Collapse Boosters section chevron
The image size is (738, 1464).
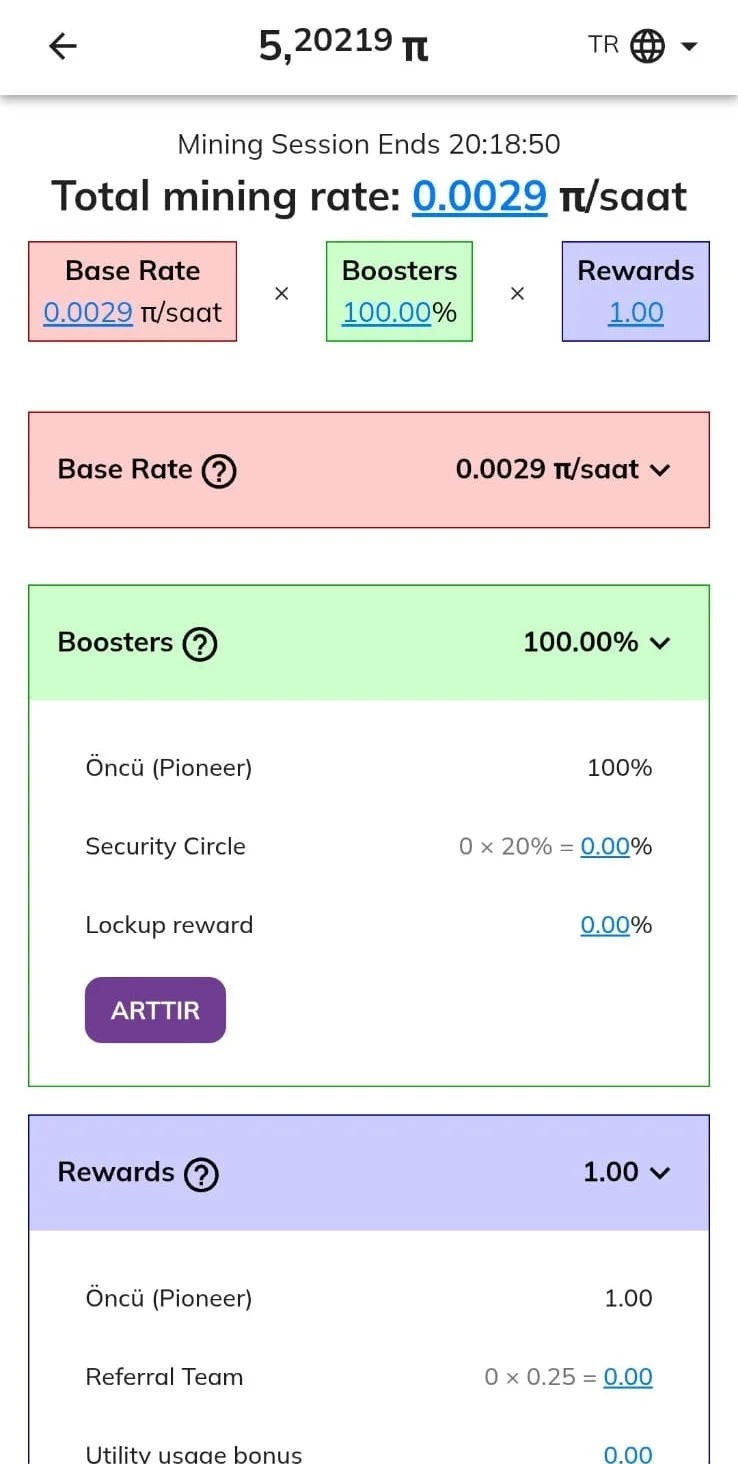pyautogui.click(x=659, y=643)
